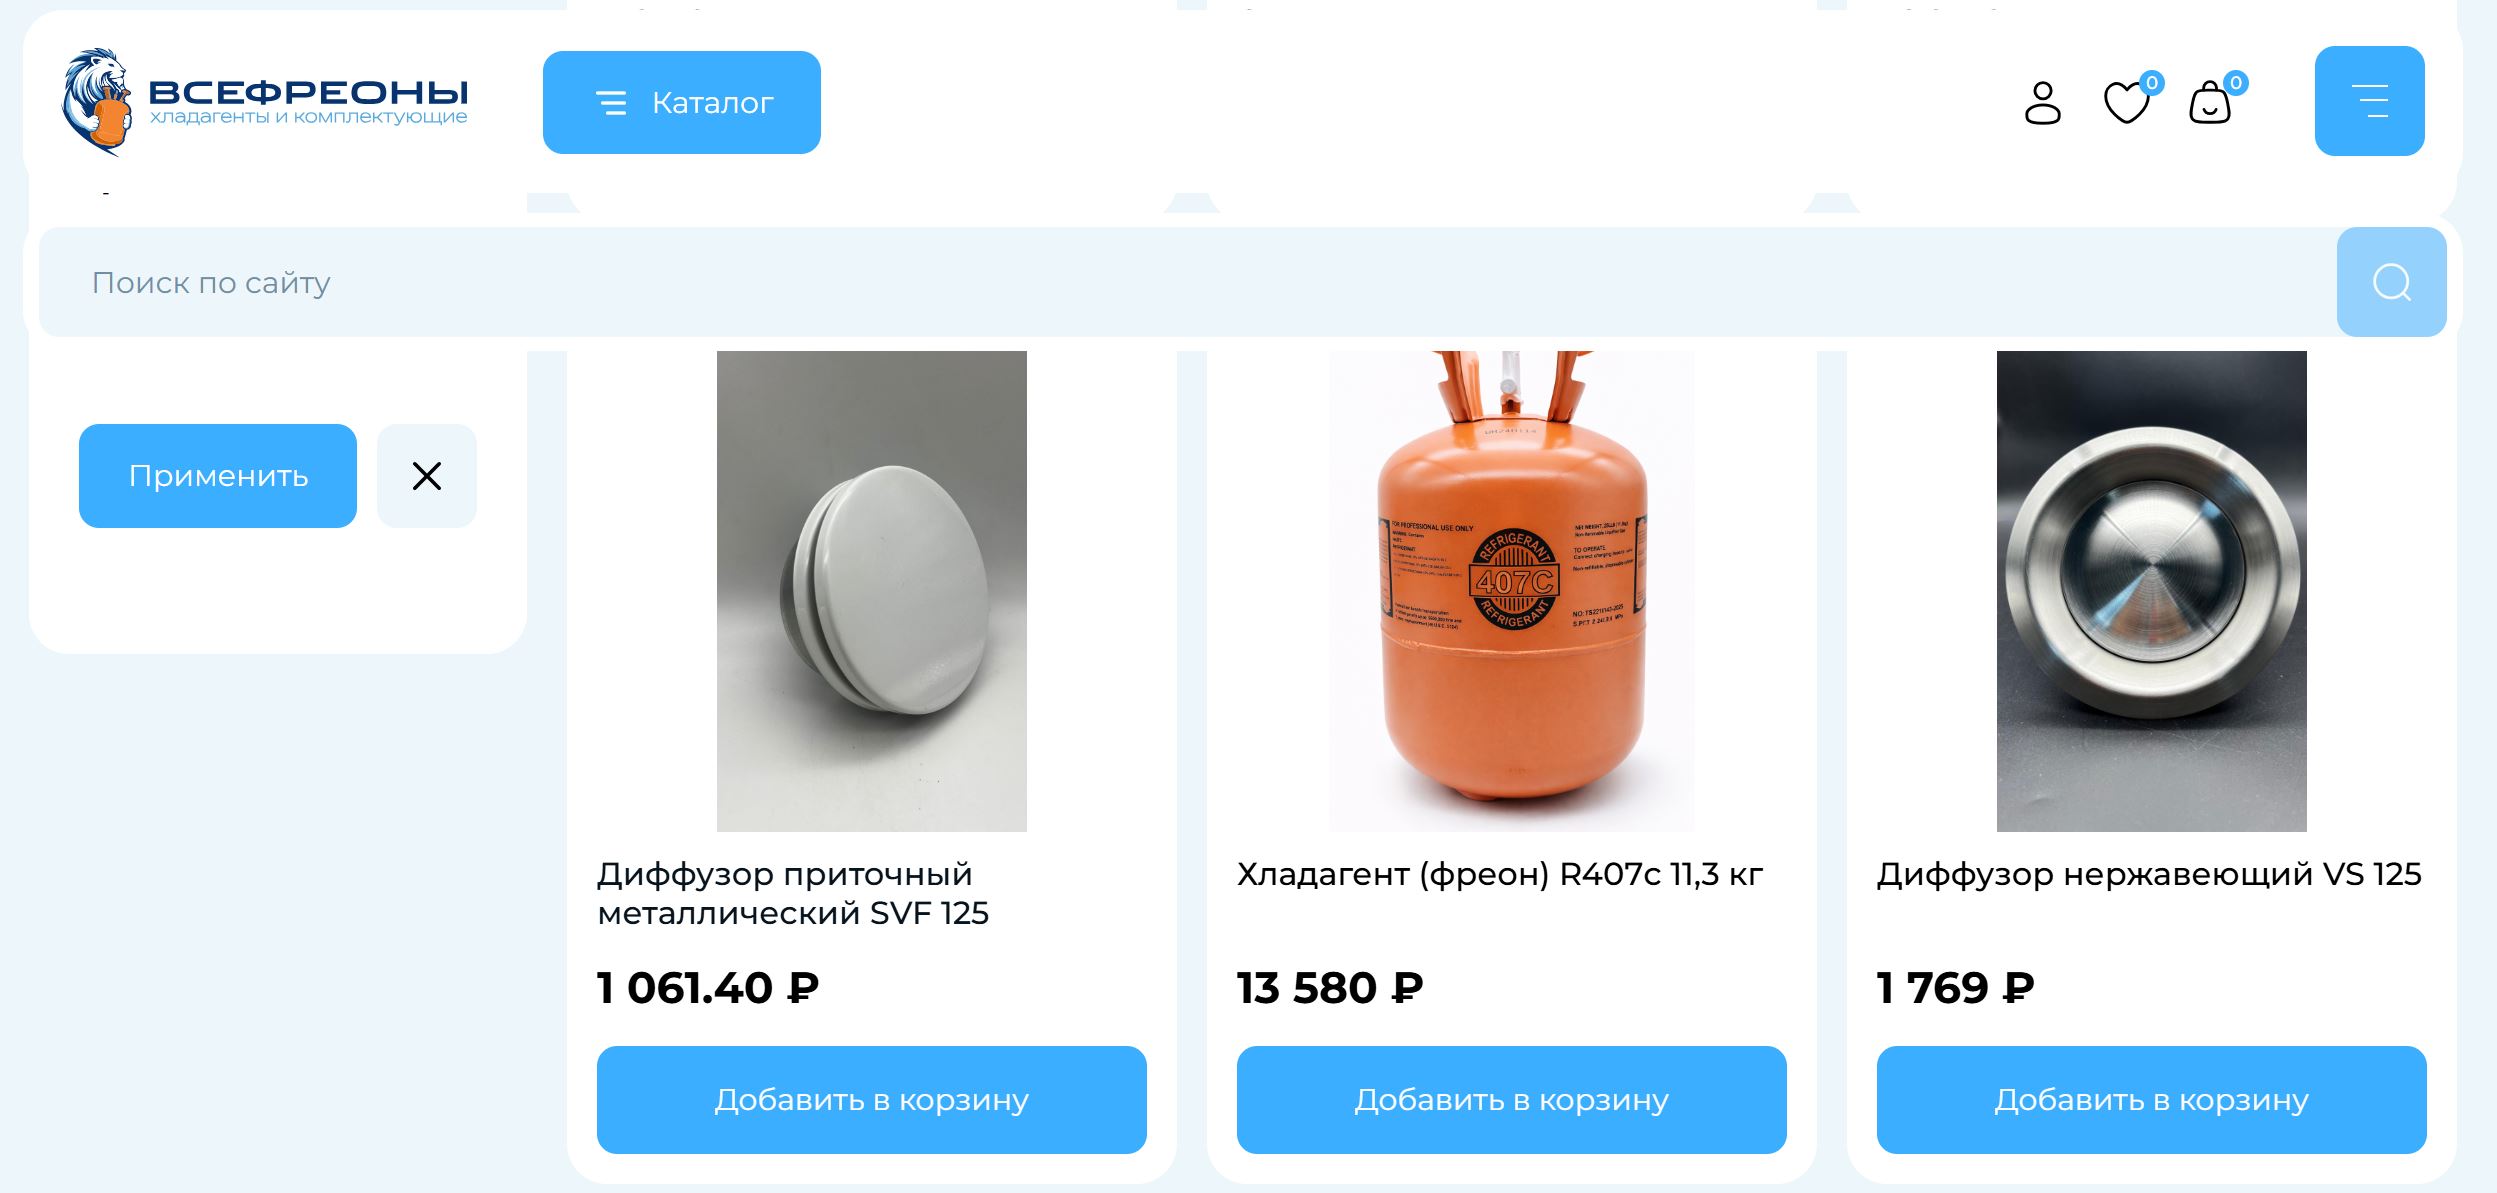Viewport: 2497px width, 1193px height.
Task: Click the Всефреоны lion logo
Action: [96, 102]
